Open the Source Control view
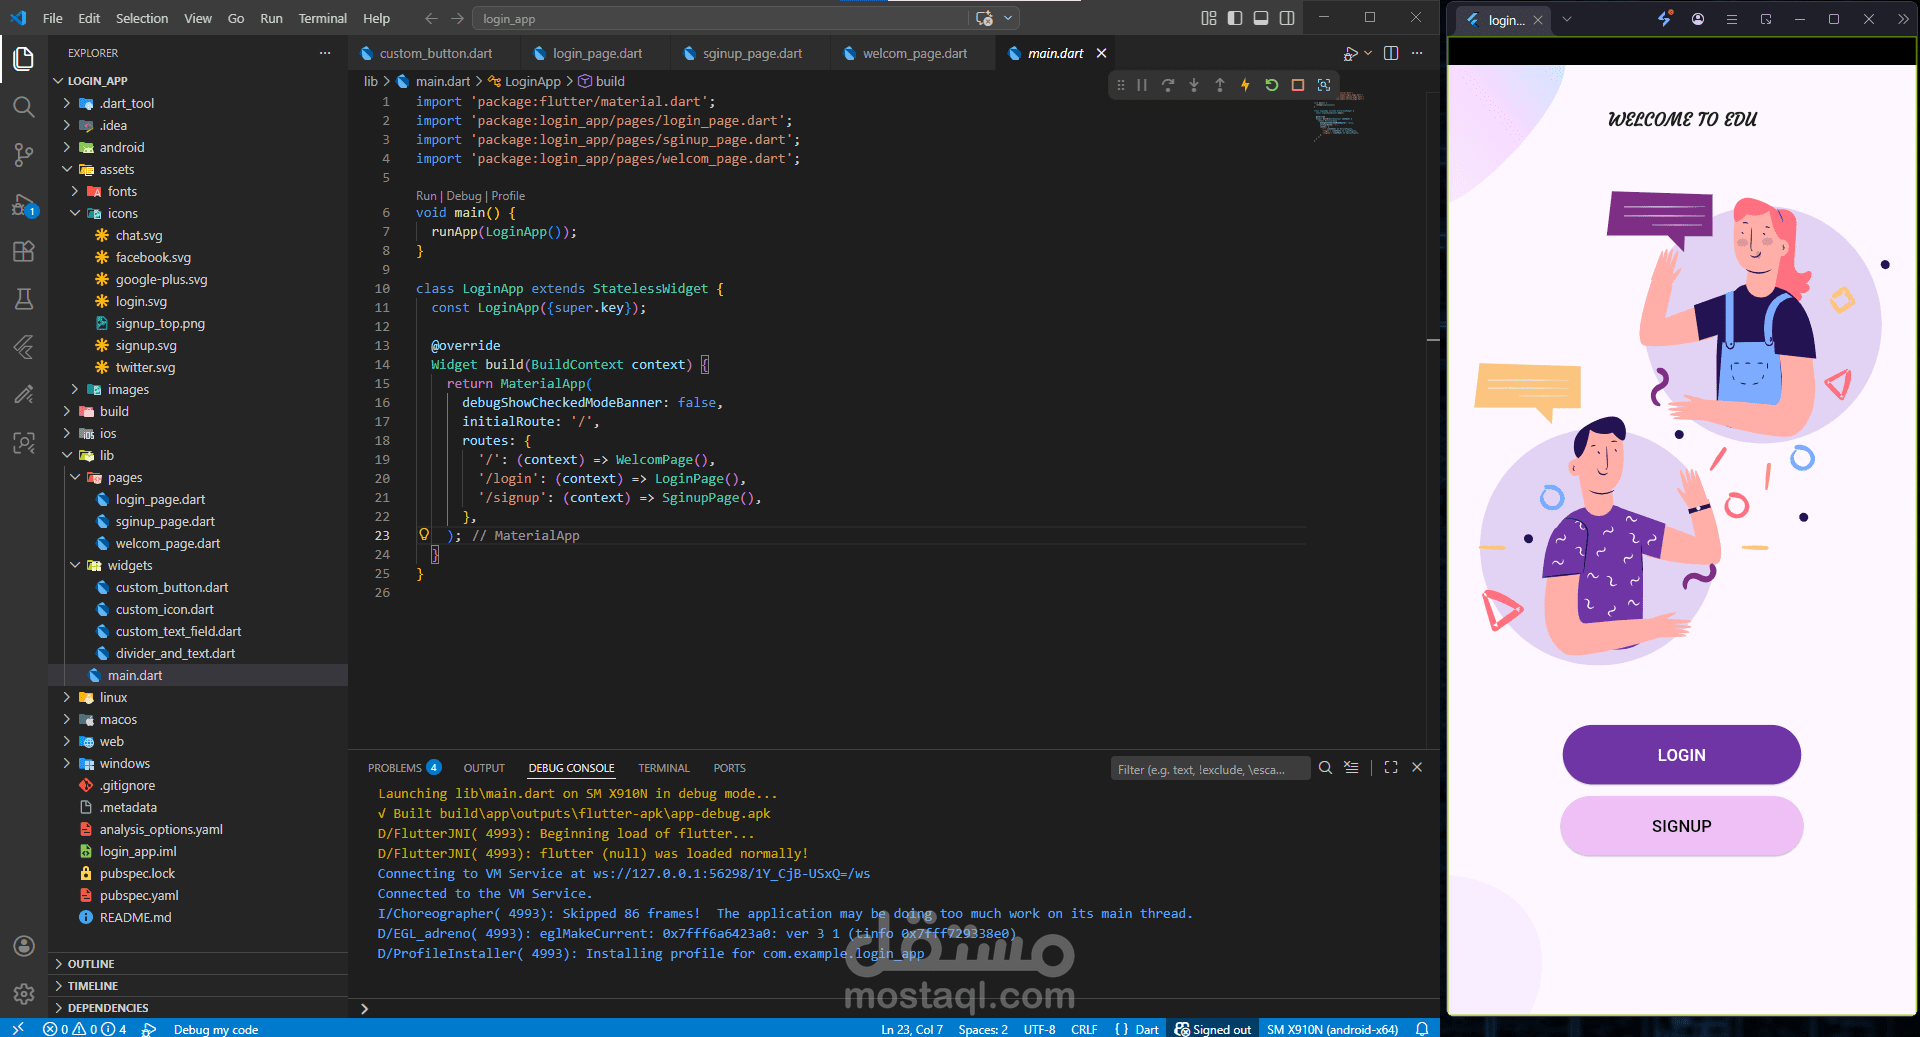Screen dimensions: 1920x1037 coord(24,155)
